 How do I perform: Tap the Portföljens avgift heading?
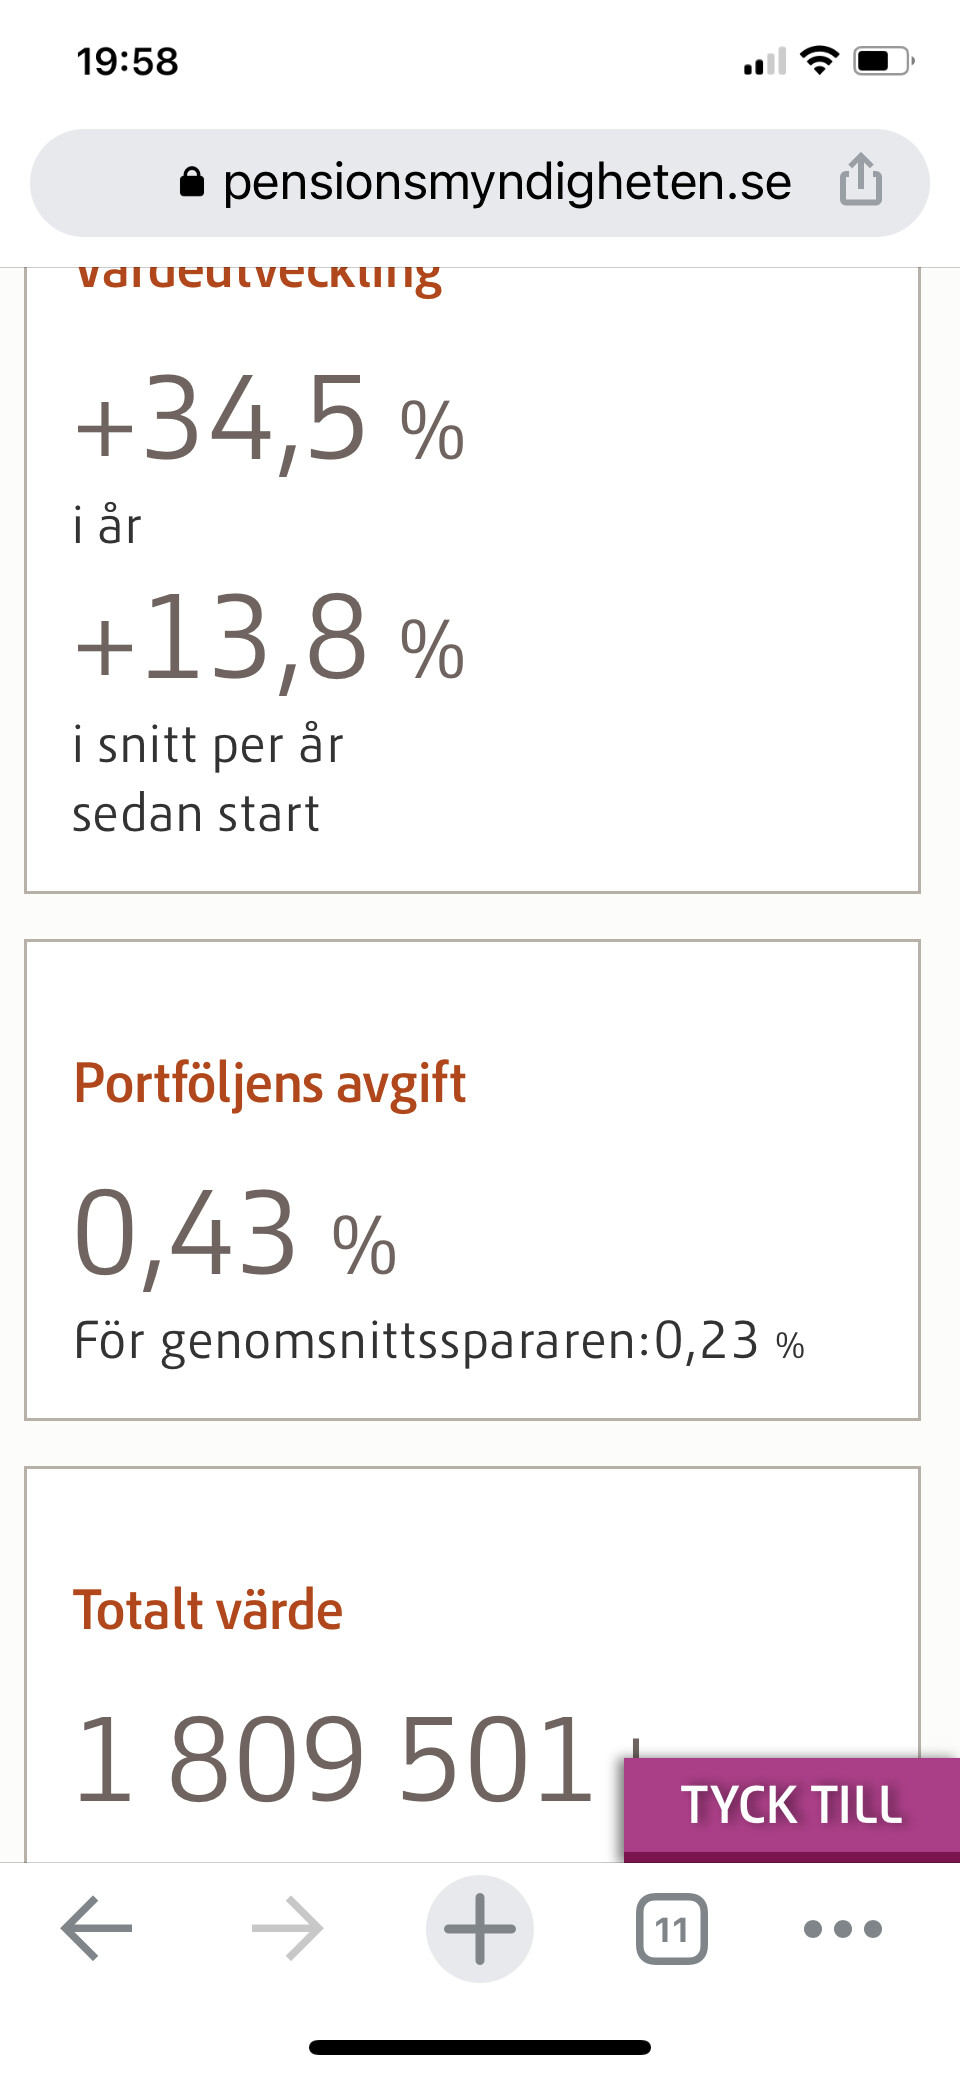(270, 1083)
